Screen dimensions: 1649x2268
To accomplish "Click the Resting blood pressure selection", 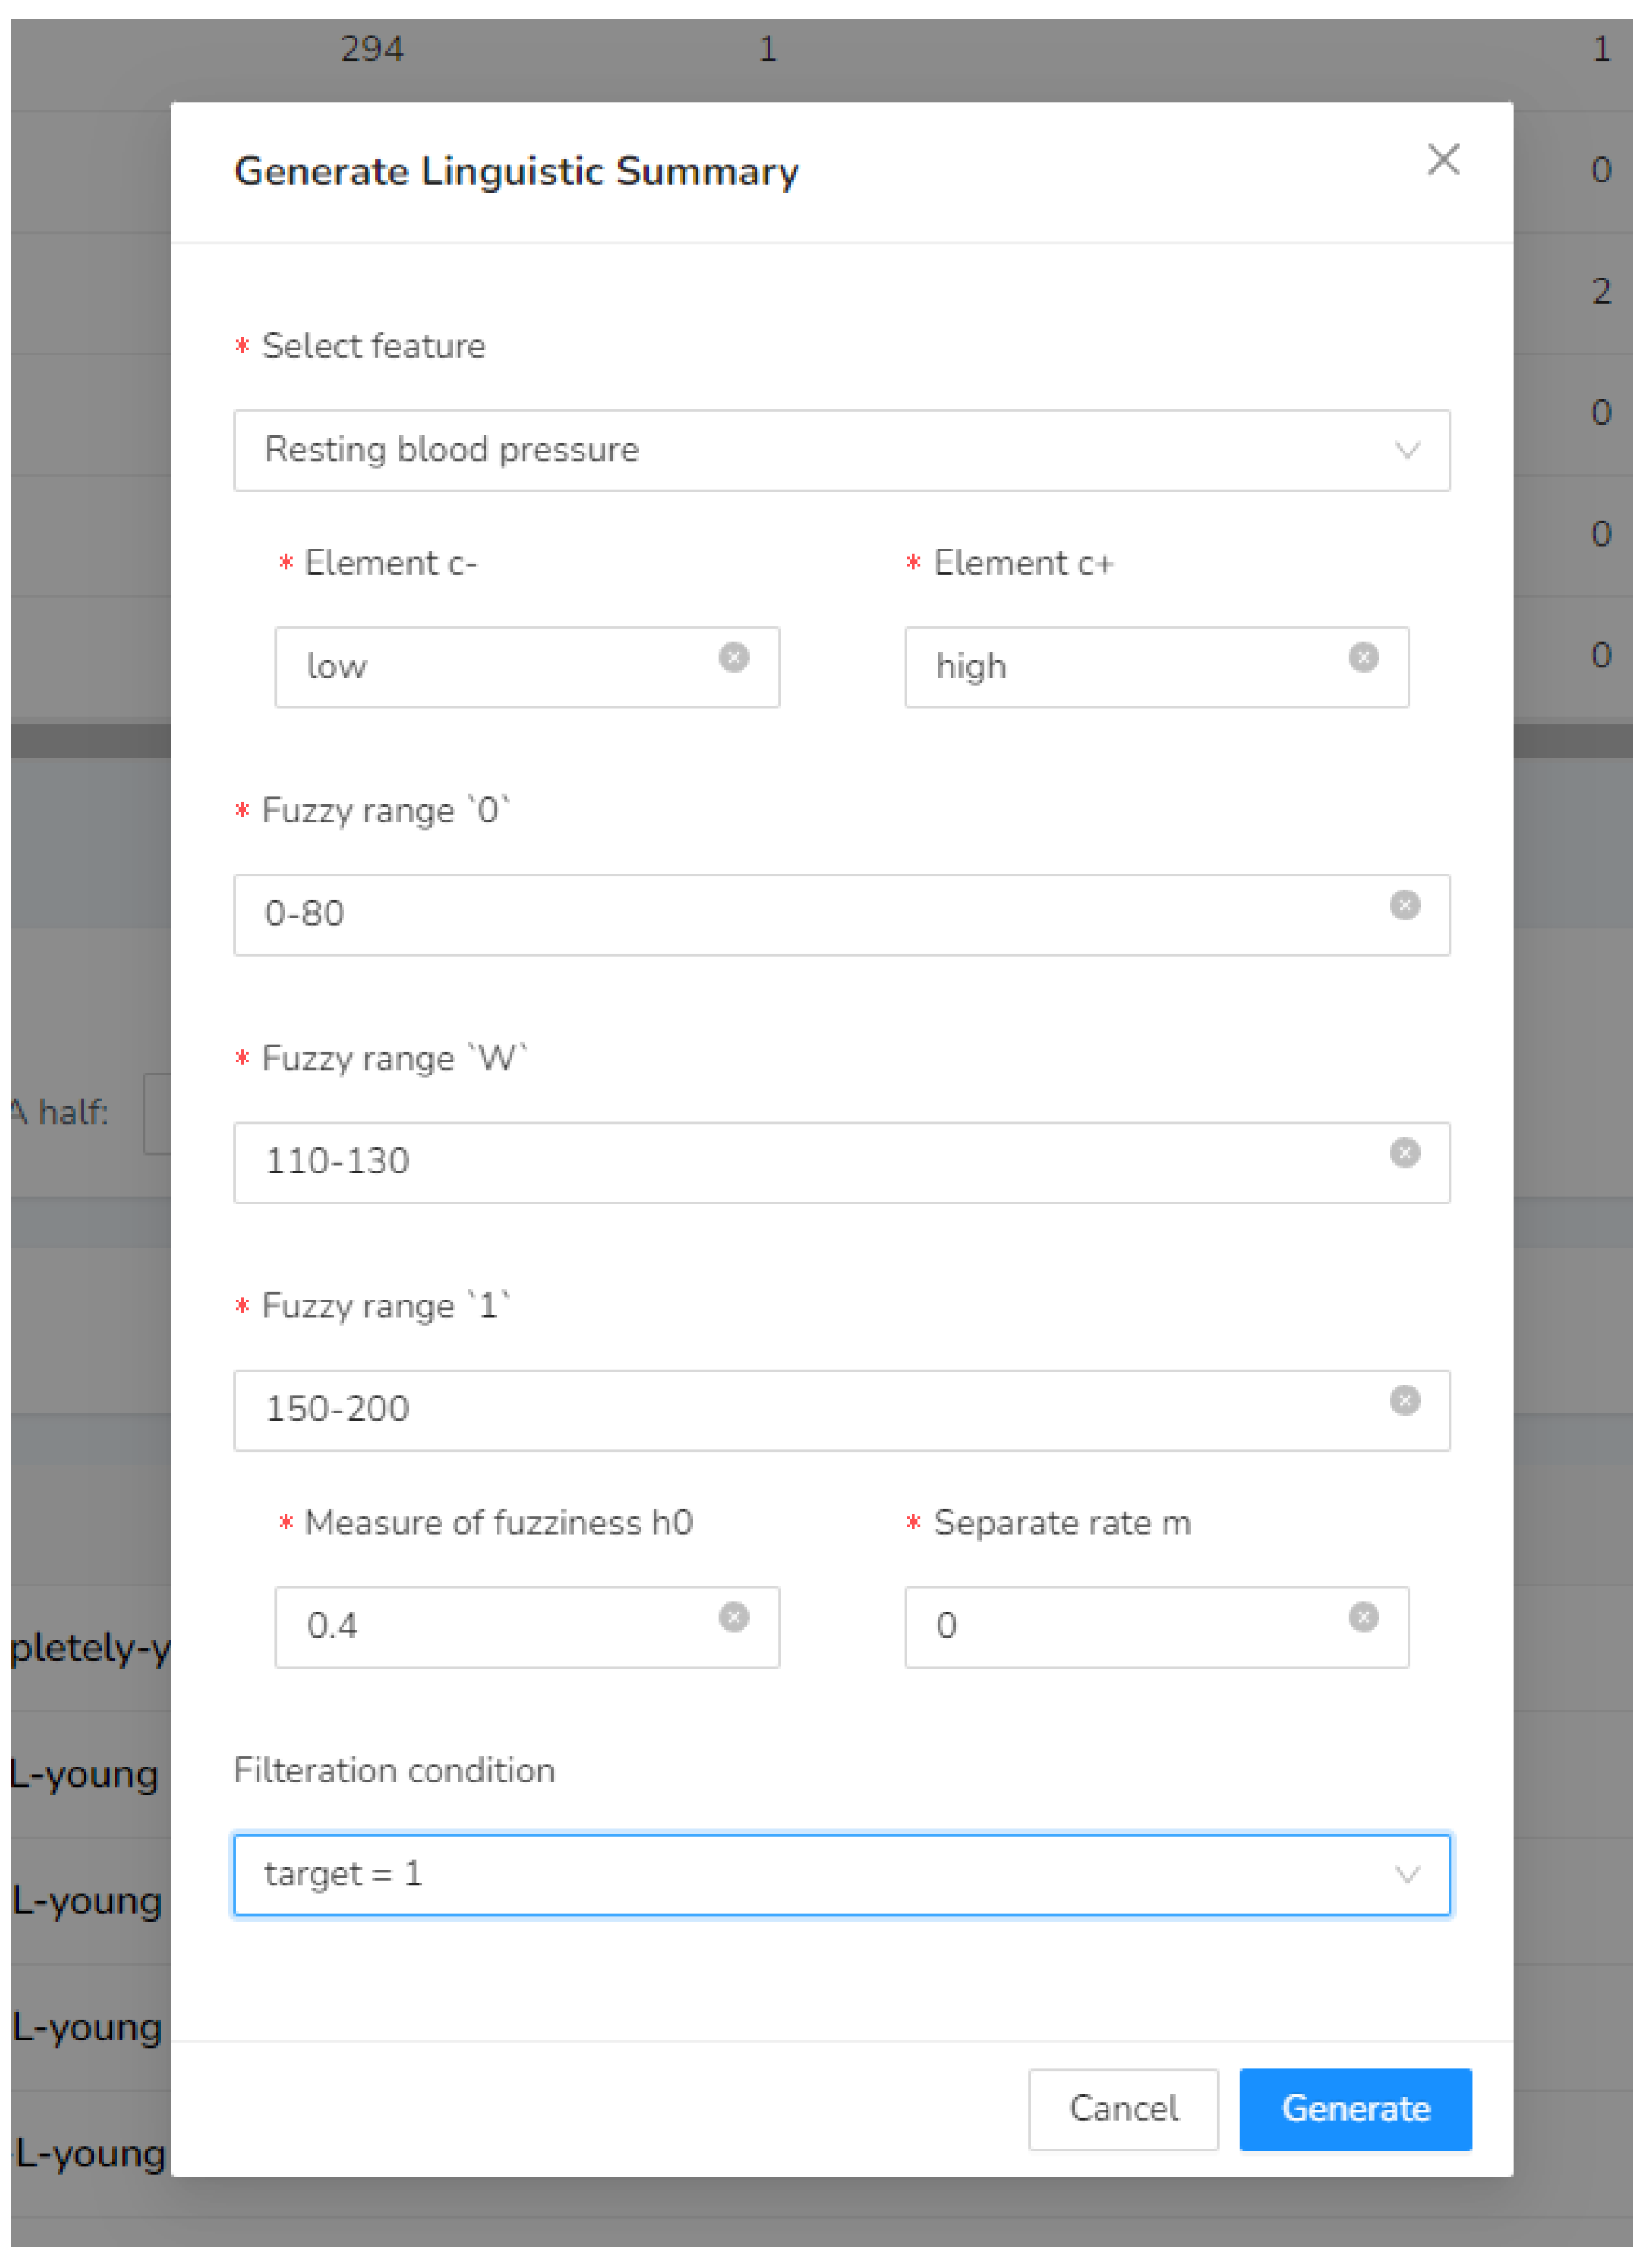I will click(x=451, y=450).
